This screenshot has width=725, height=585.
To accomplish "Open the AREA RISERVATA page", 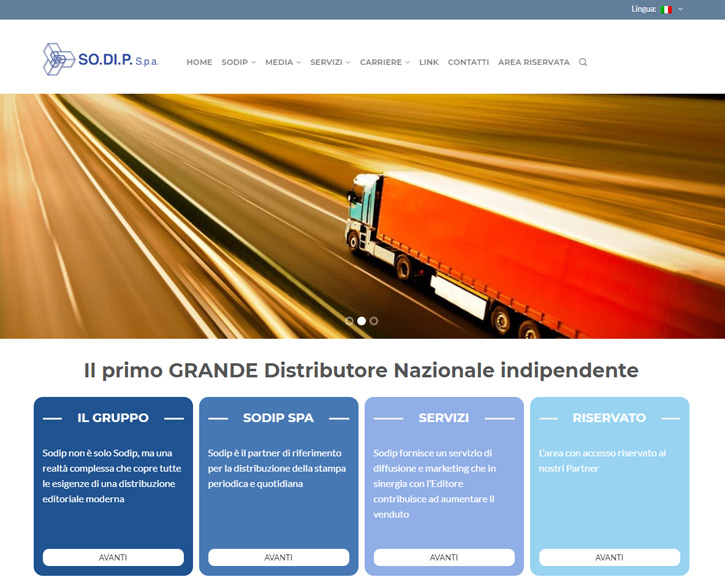I will pyautogui.click(x=534, y=62).
